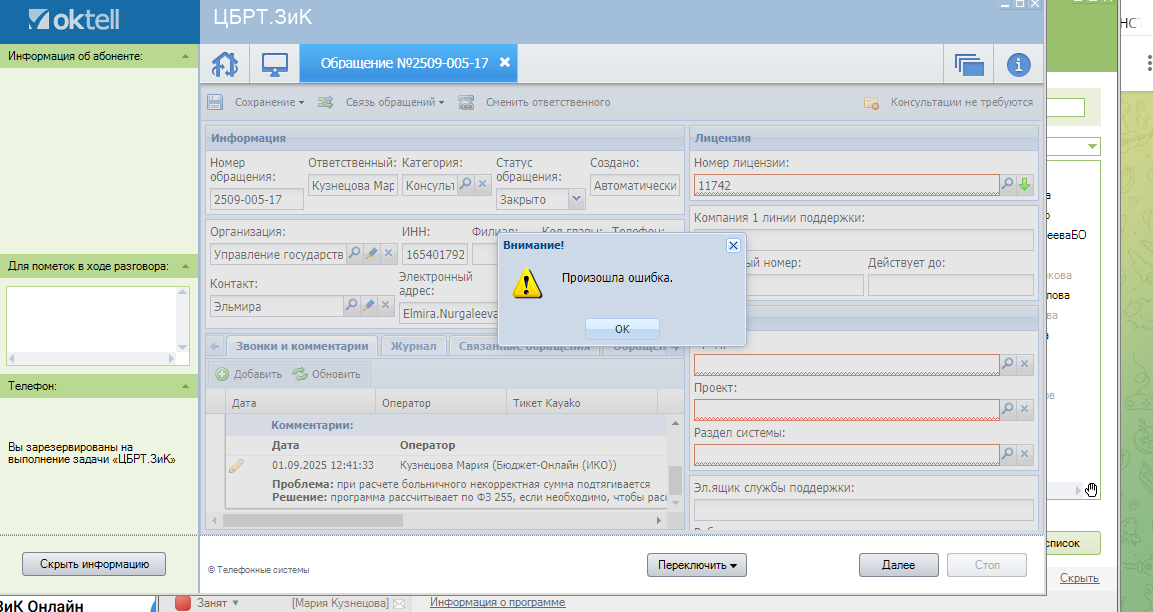This screenshot has width=1153, height=612.
Task: Search organization with the magnifier icon
Action: click(354, 253)
